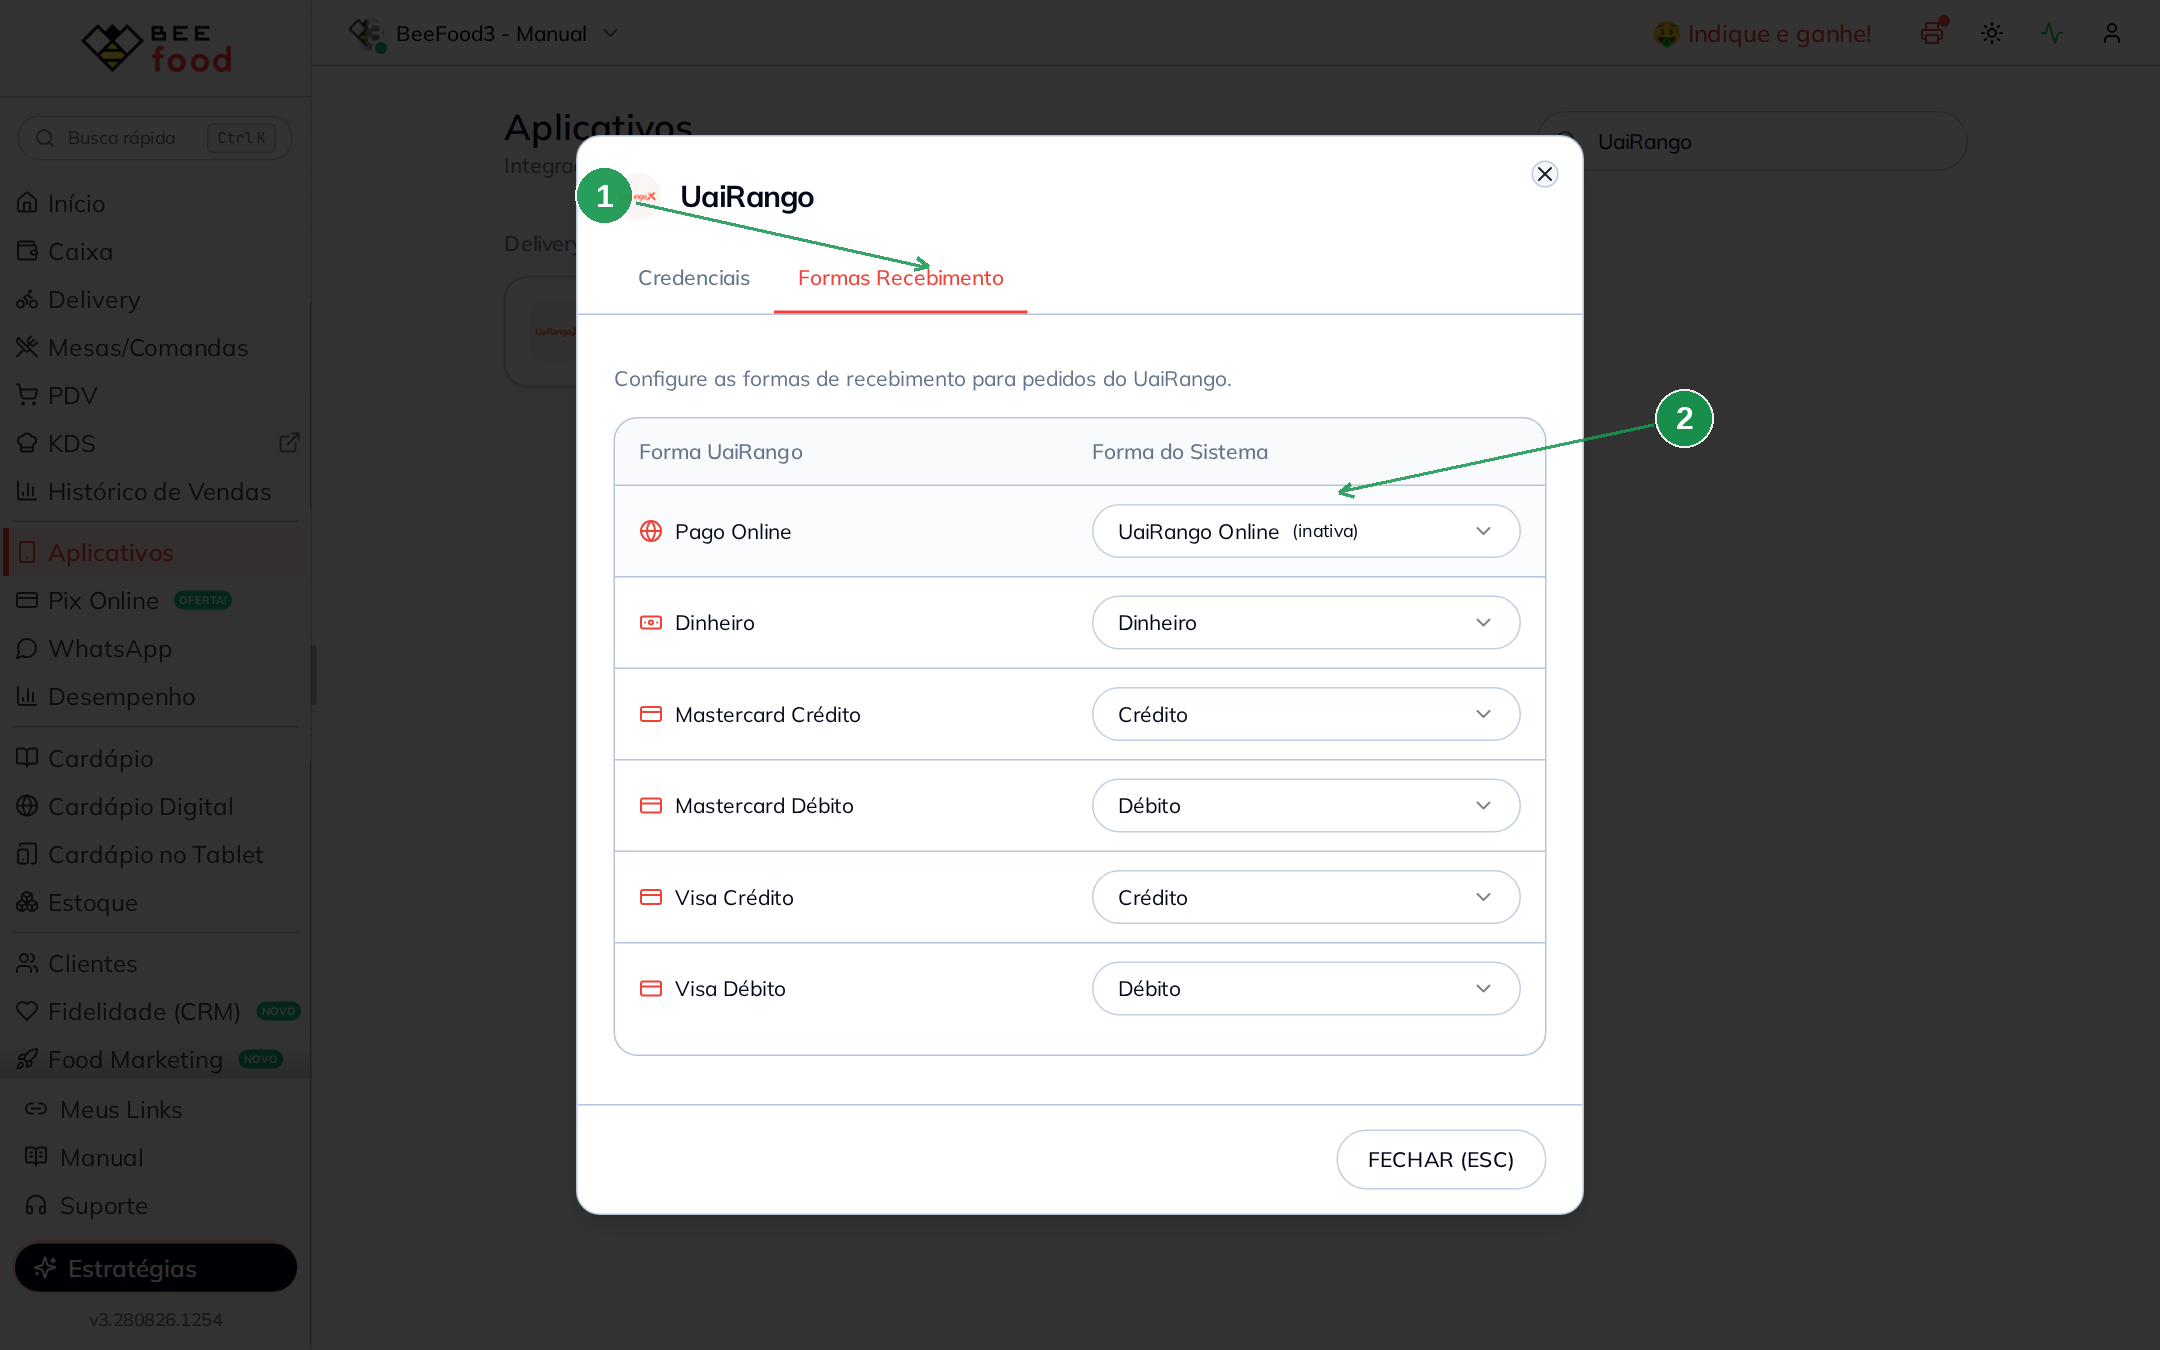Click the Cardápio Digital globe icon
2160x1350 pixels.
27,806
